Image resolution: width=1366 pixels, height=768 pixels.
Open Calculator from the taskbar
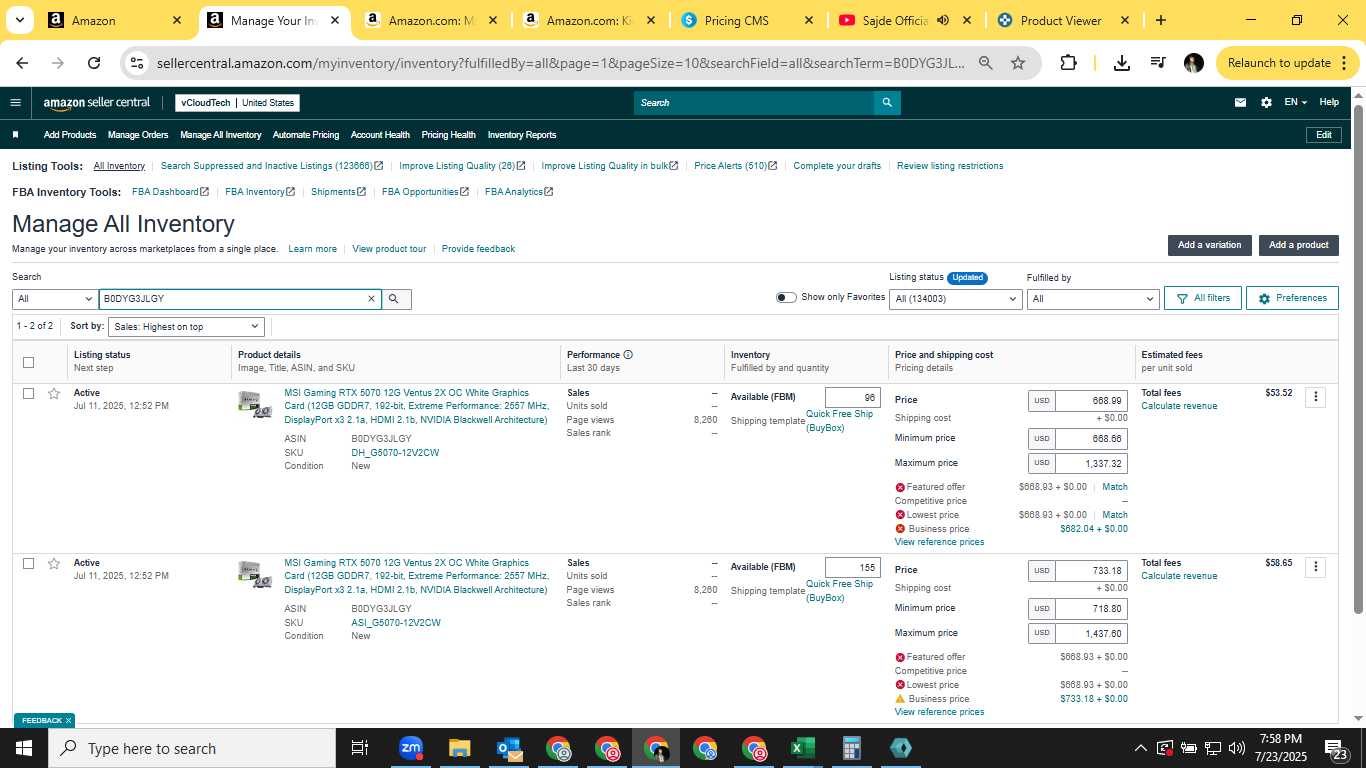click(851, 748)
